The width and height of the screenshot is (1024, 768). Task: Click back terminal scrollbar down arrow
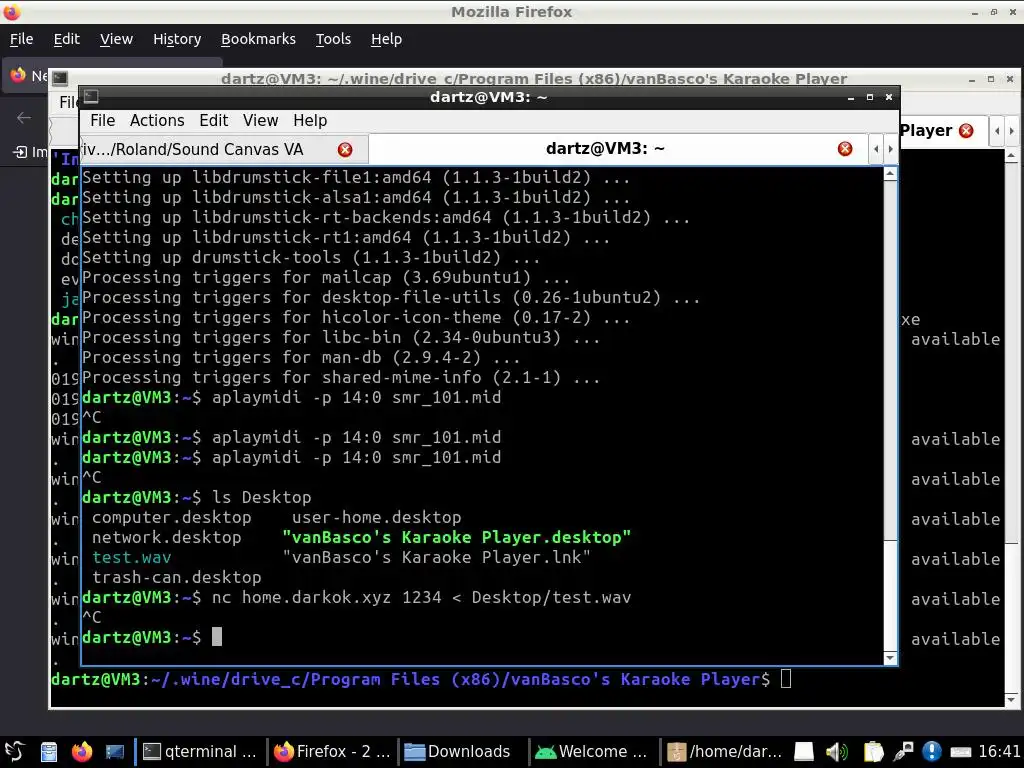click(x=1011, y=699)
